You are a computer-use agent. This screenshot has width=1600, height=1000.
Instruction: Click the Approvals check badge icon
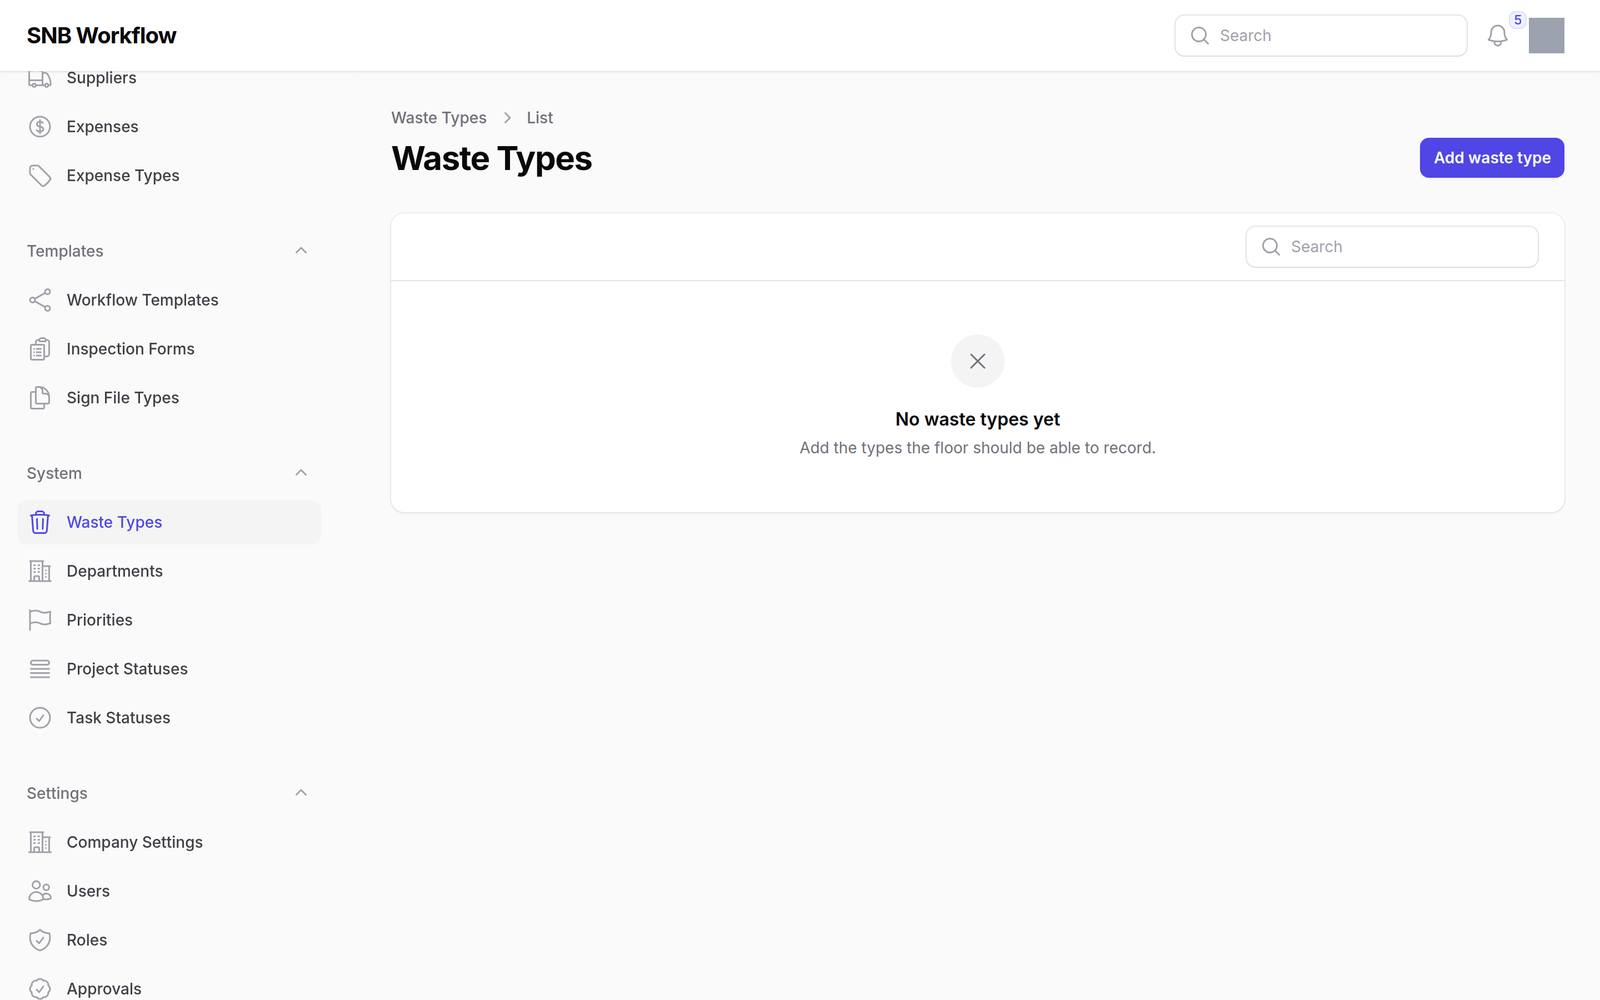(40, 989)
